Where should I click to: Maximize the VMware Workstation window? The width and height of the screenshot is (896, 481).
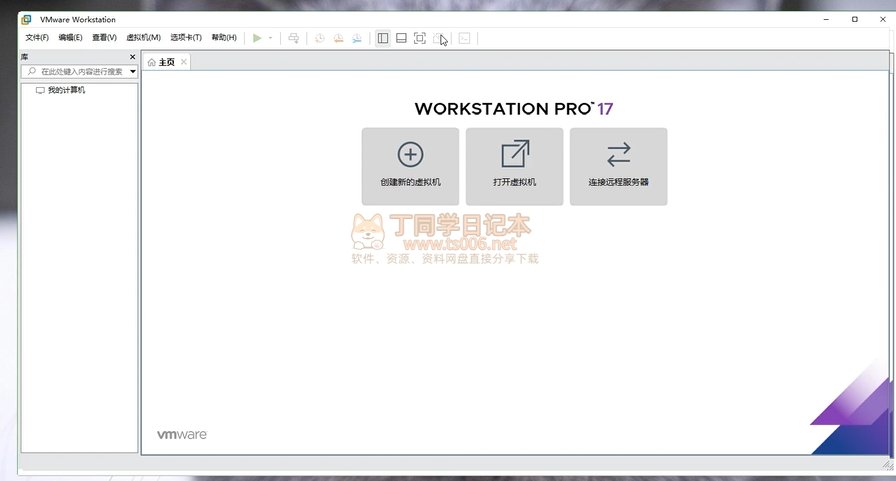click(x=855, y=19)
